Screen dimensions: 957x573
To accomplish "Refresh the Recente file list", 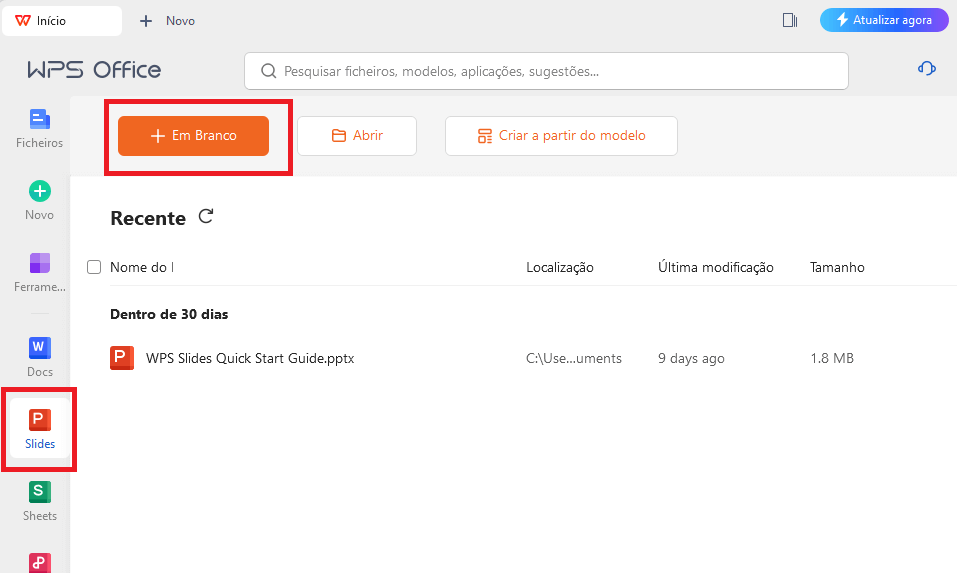I will tap(206, 216).
